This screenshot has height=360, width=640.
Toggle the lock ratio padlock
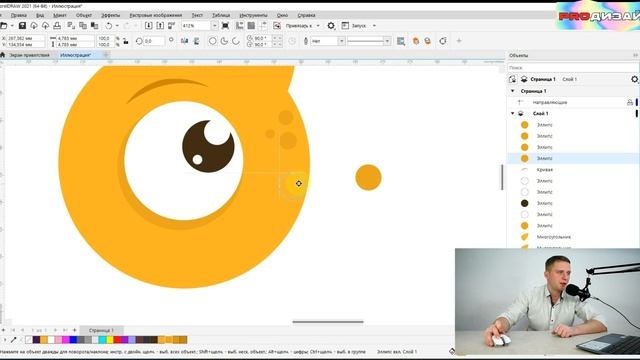click(126, 41)
